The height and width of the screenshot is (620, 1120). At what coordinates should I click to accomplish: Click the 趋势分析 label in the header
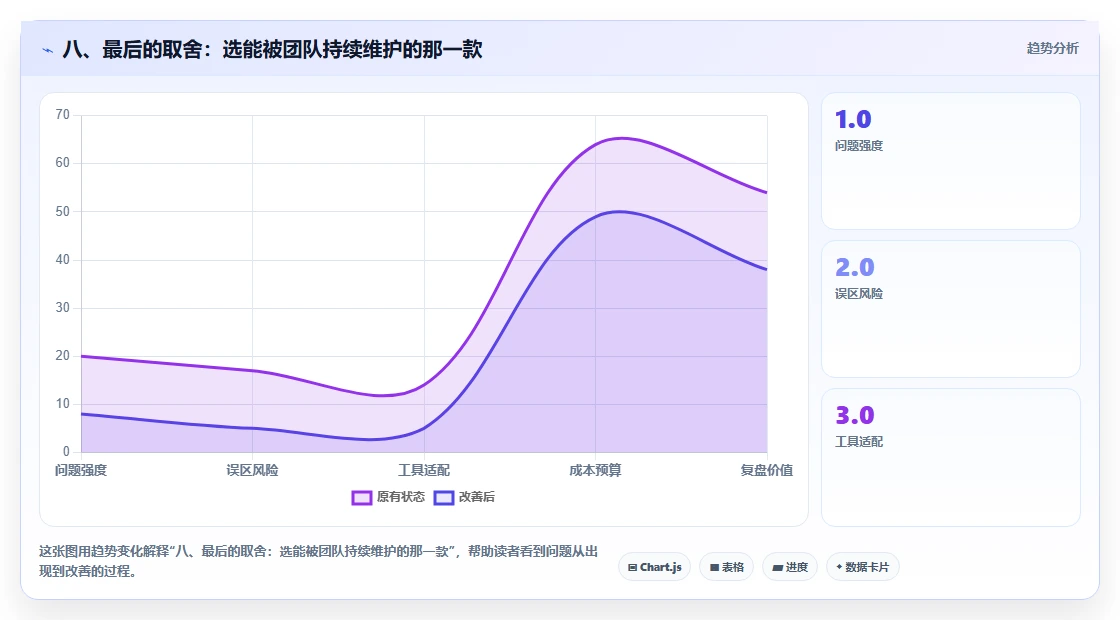click(x=1052, y=49)
